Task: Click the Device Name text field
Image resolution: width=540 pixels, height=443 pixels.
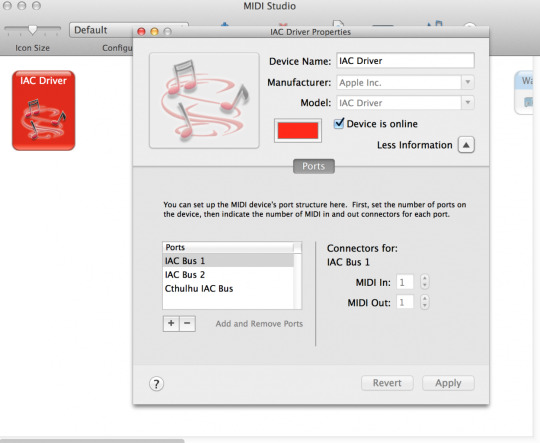Action: click(x=405, y=61)
